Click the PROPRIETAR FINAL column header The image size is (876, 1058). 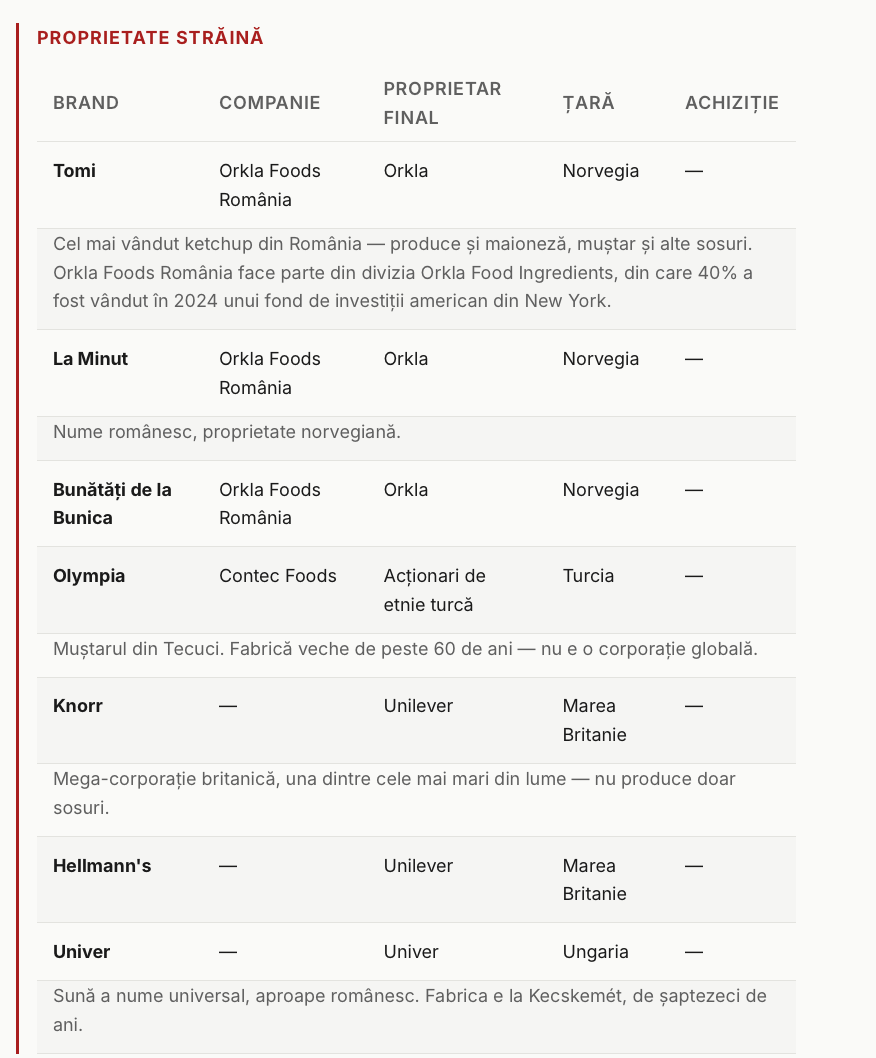(x=442, y=103)
